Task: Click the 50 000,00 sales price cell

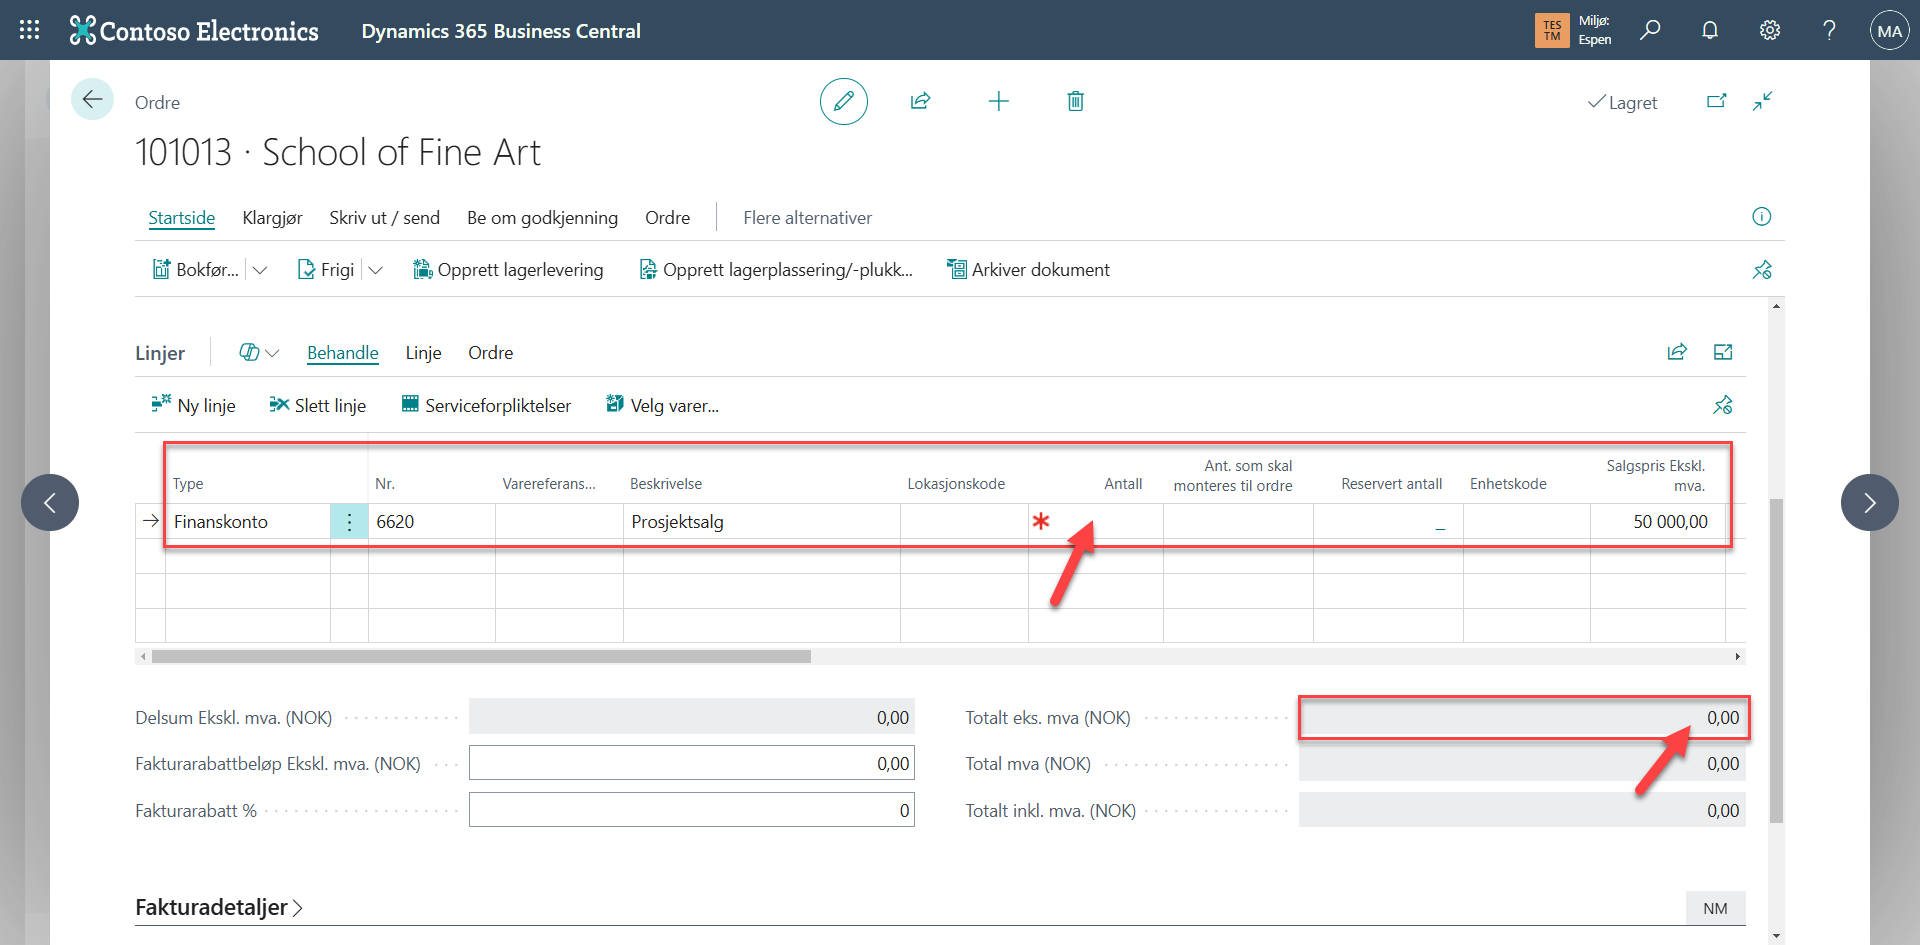Action: [1658, 521]
